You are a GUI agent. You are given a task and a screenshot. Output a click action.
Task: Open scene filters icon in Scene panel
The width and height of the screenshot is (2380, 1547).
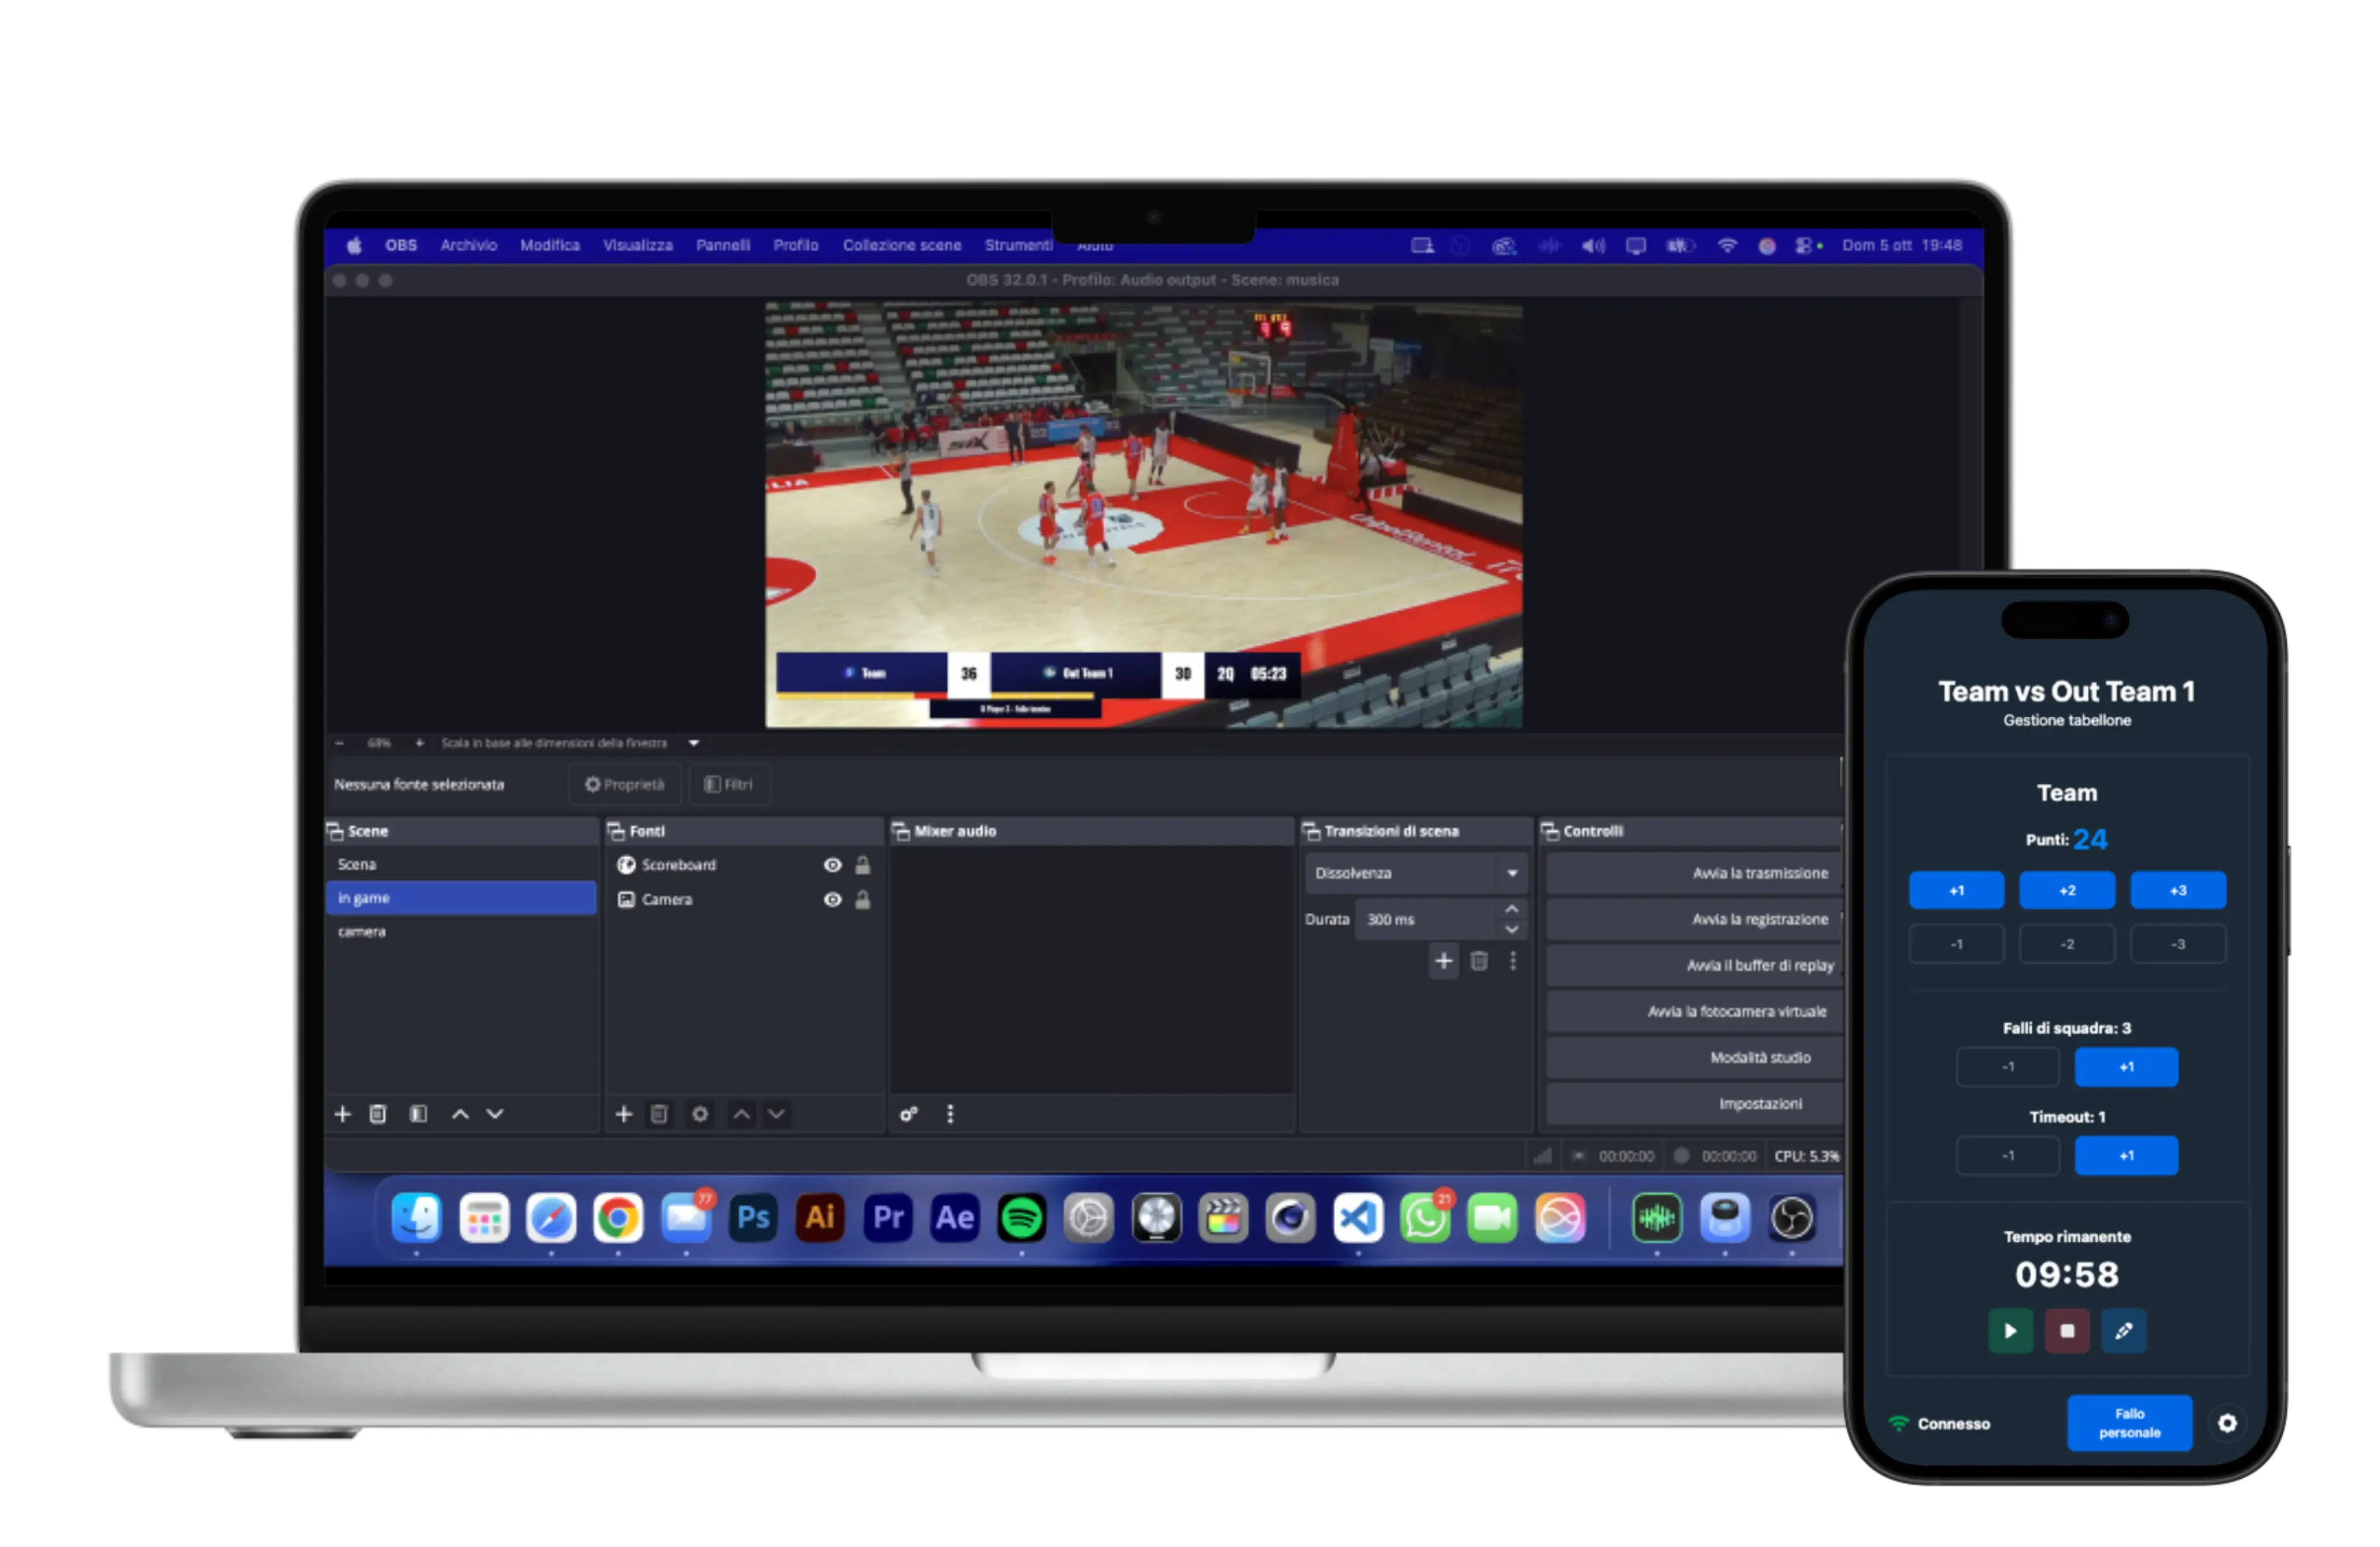click(418, 1113)
